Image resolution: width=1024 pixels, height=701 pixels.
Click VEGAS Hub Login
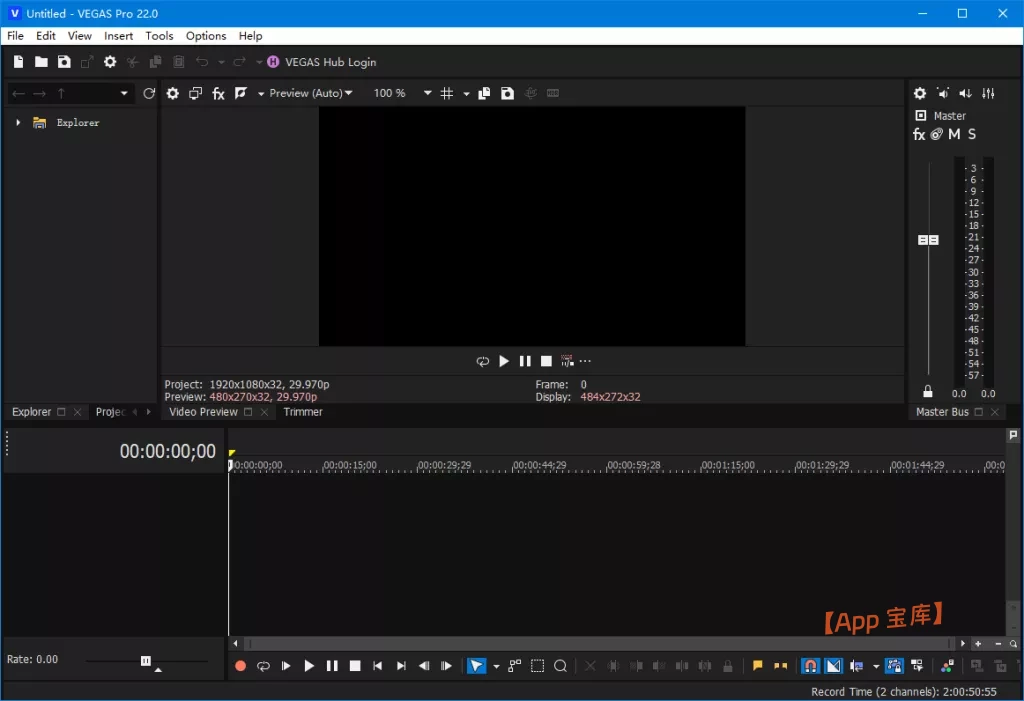(x=330, y=62)
